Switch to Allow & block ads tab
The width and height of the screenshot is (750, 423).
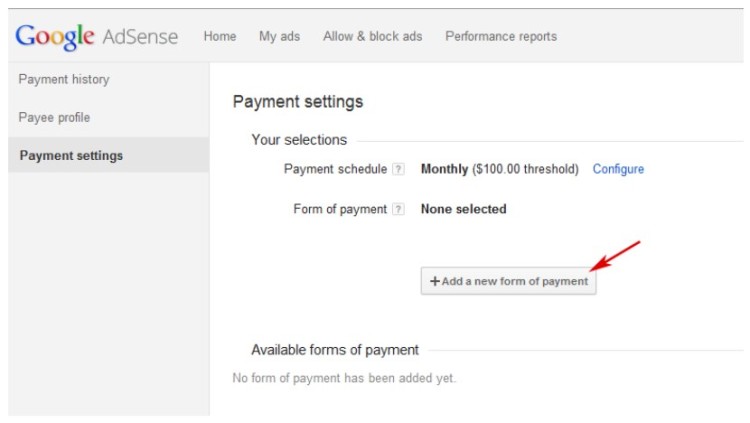(x=372, y=36)
